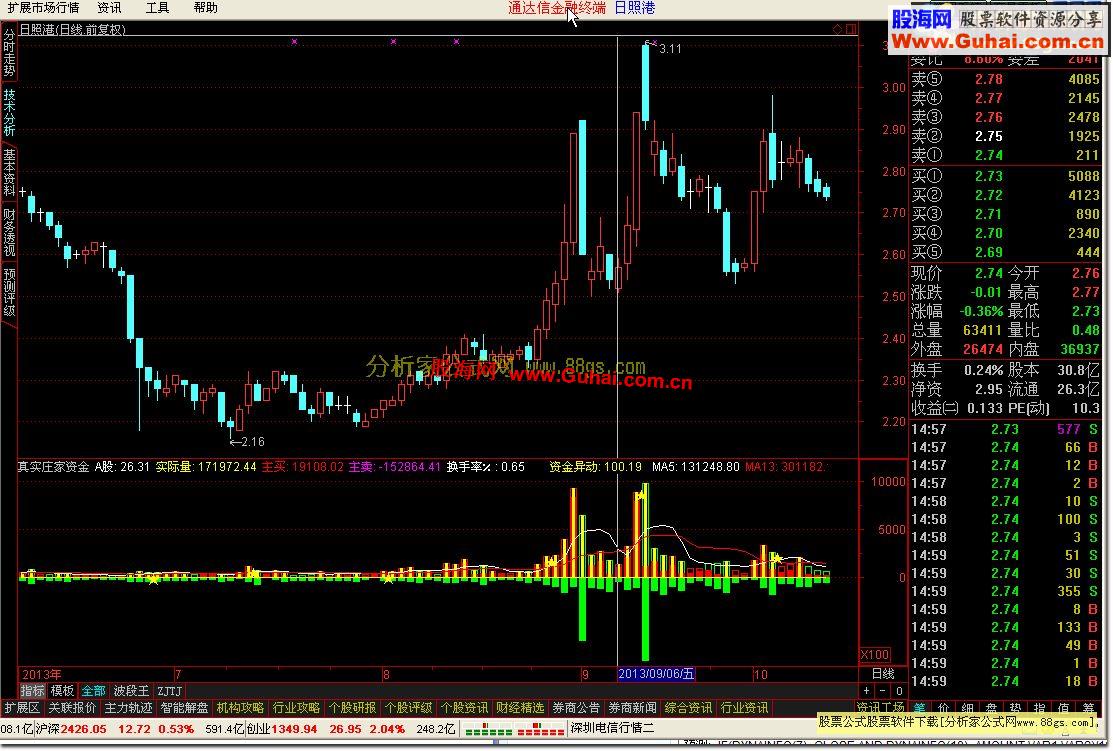1113x751 pixels.
Task: Click the 深圳电信行情二 server status
Action: tap(613, 729)
